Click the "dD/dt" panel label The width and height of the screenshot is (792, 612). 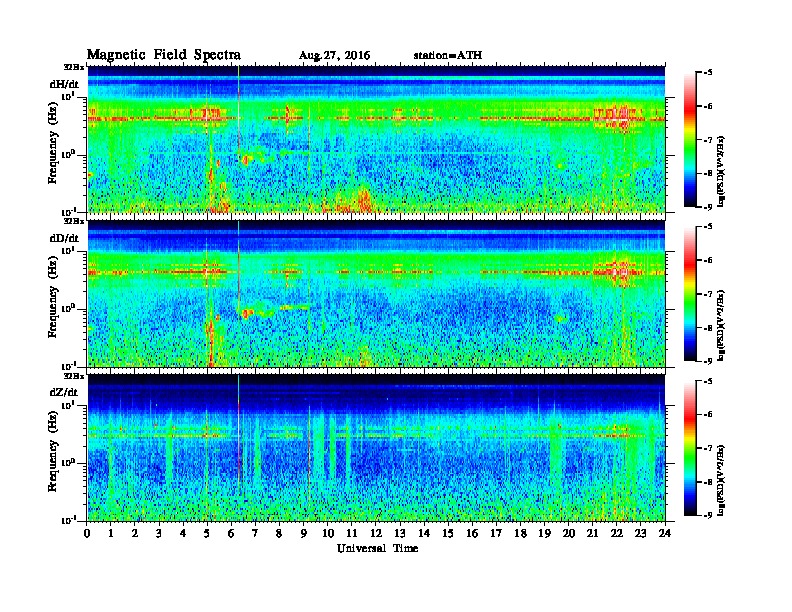pyautogui.click(x=65, y=238)
